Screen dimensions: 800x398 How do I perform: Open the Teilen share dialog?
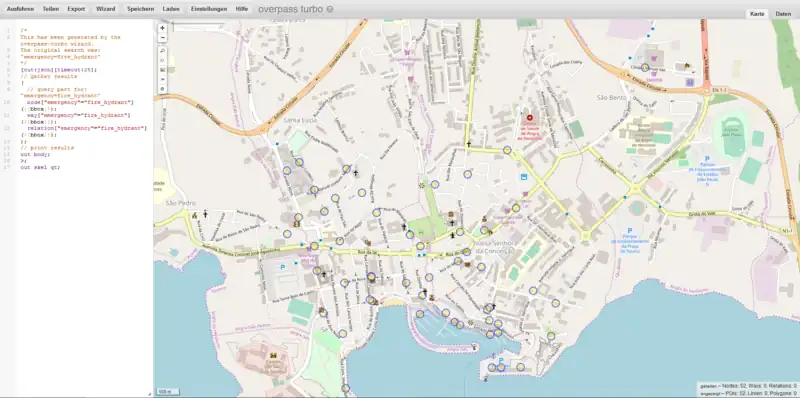(51, 9)
